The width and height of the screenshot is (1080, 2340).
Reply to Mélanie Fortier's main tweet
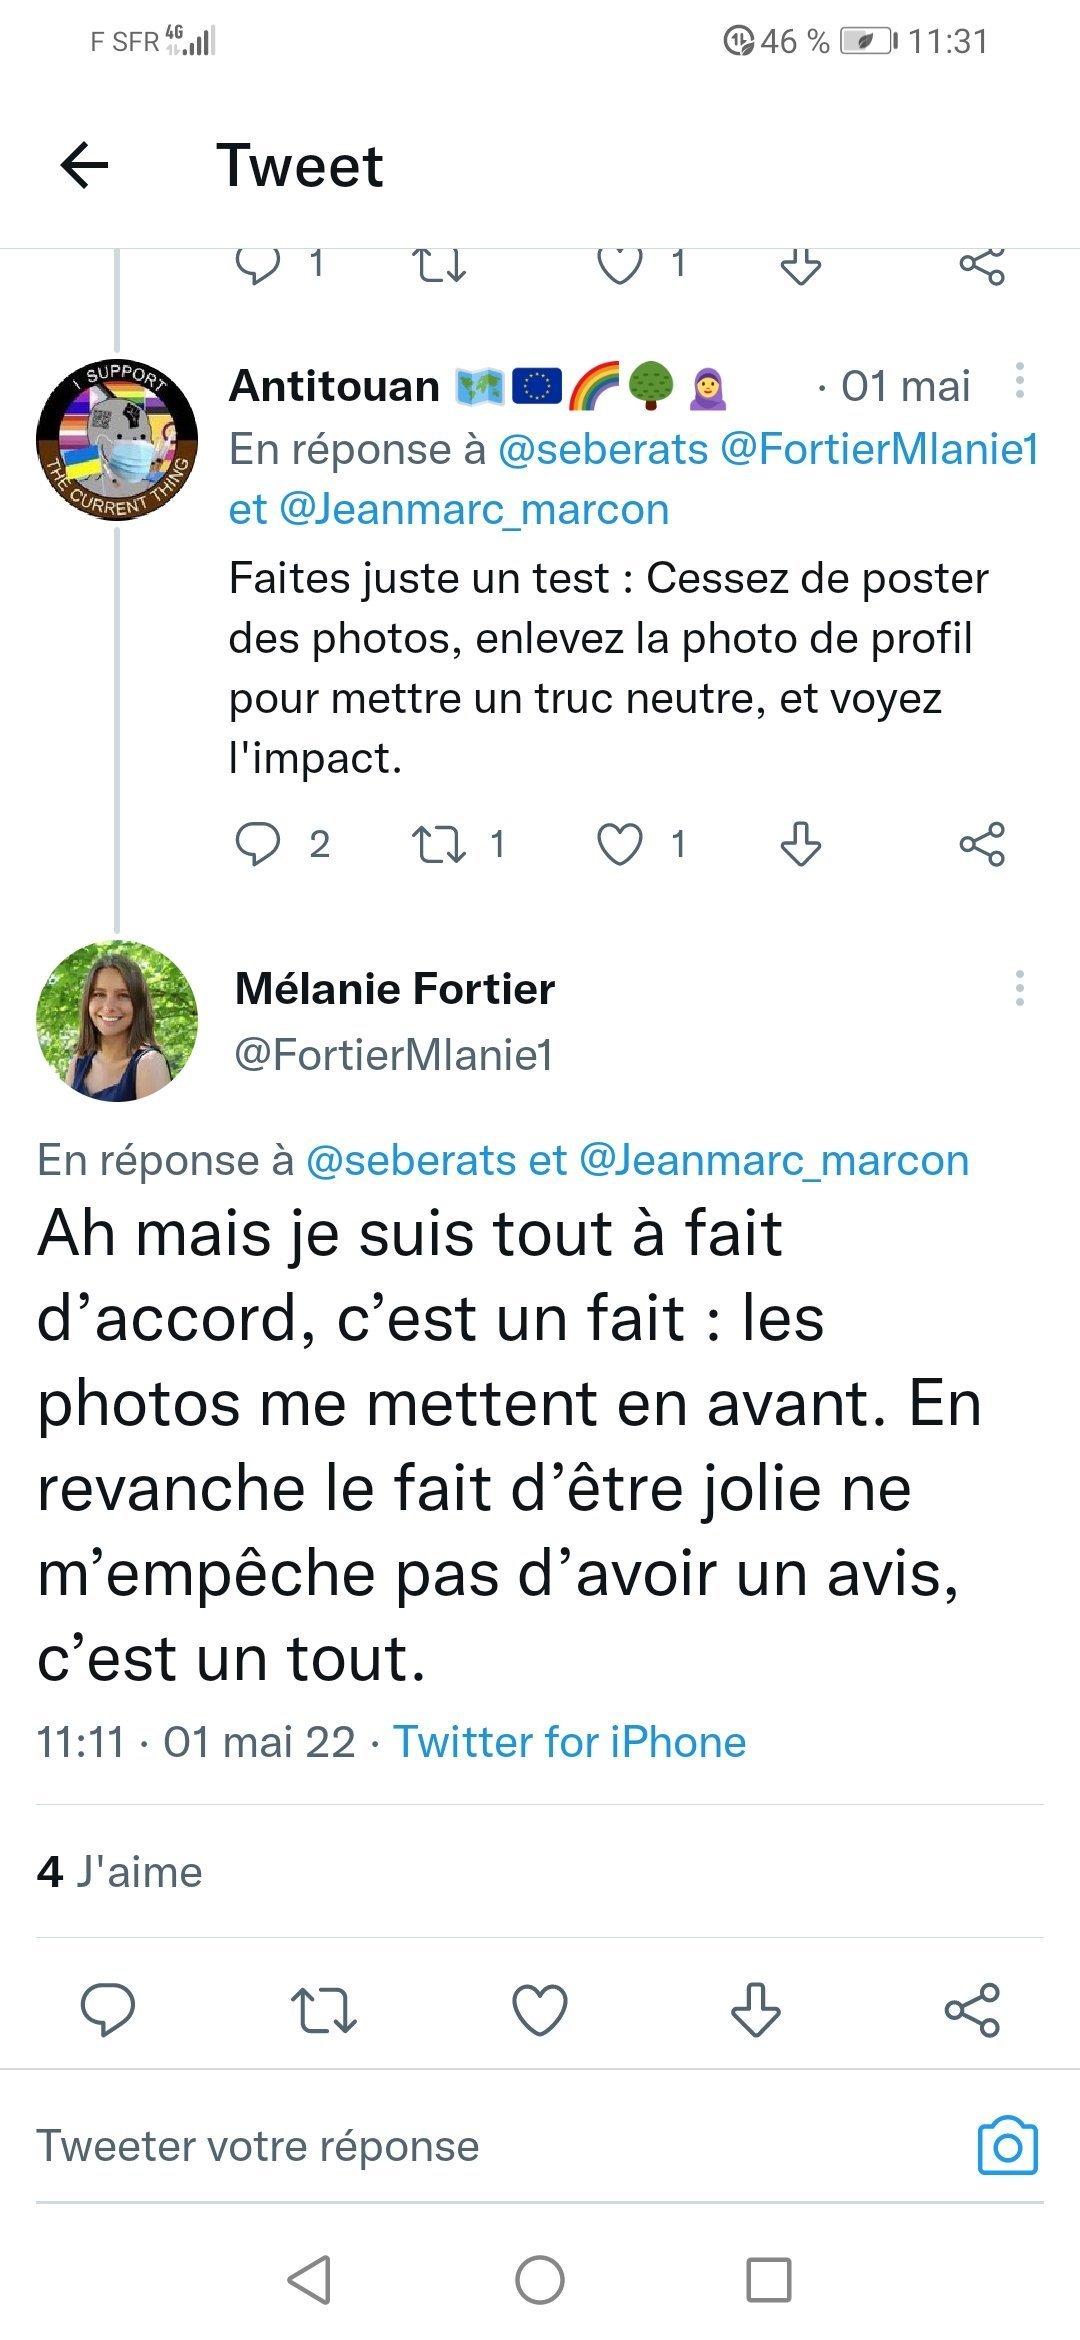click(107, 2010)
